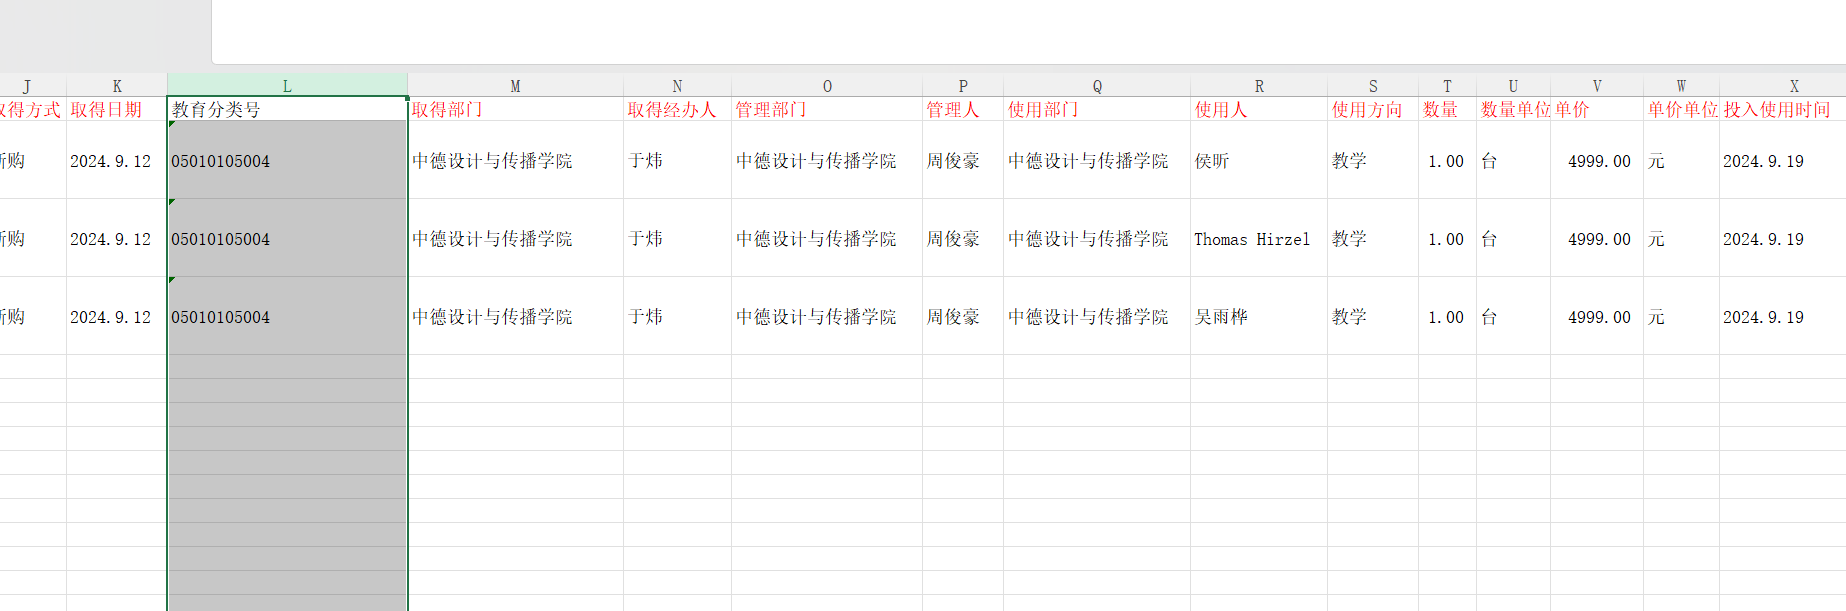Click the 投入使用时间 header cell

(x=1781, y=110)
